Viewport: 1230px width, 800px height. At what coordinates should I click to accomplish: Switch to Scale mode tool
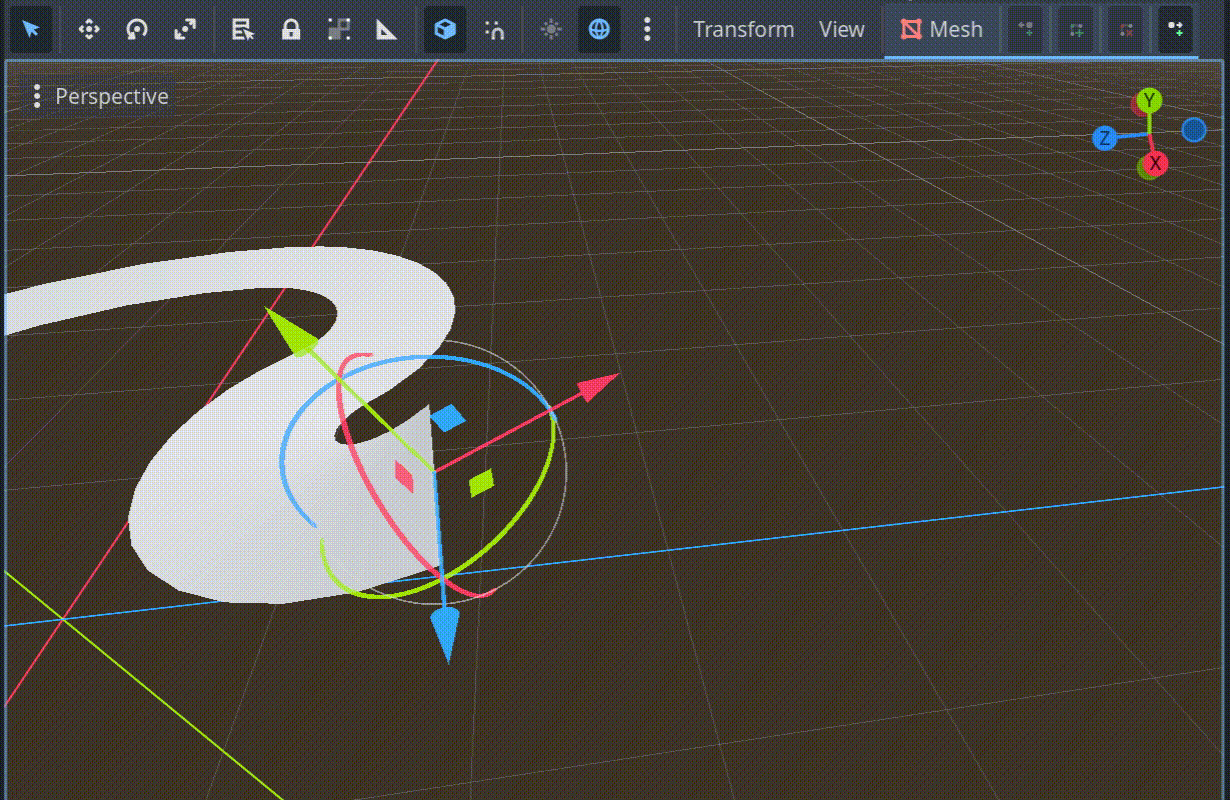point(185,29)
